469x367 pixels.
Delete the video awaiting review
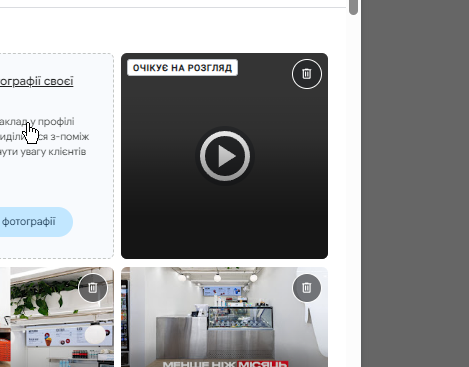307,74
